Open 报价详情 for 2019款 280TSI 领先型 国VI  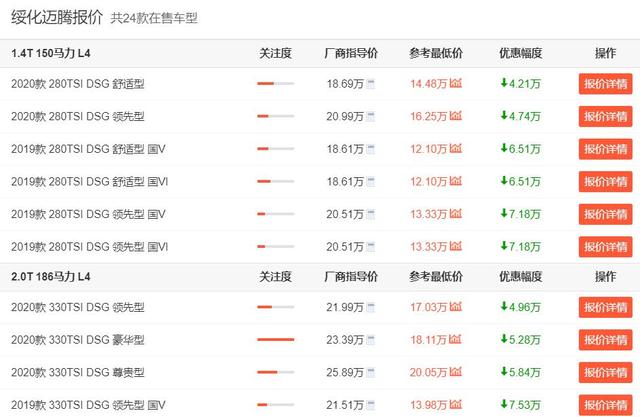pyautogui.click(x=605, y=246)
